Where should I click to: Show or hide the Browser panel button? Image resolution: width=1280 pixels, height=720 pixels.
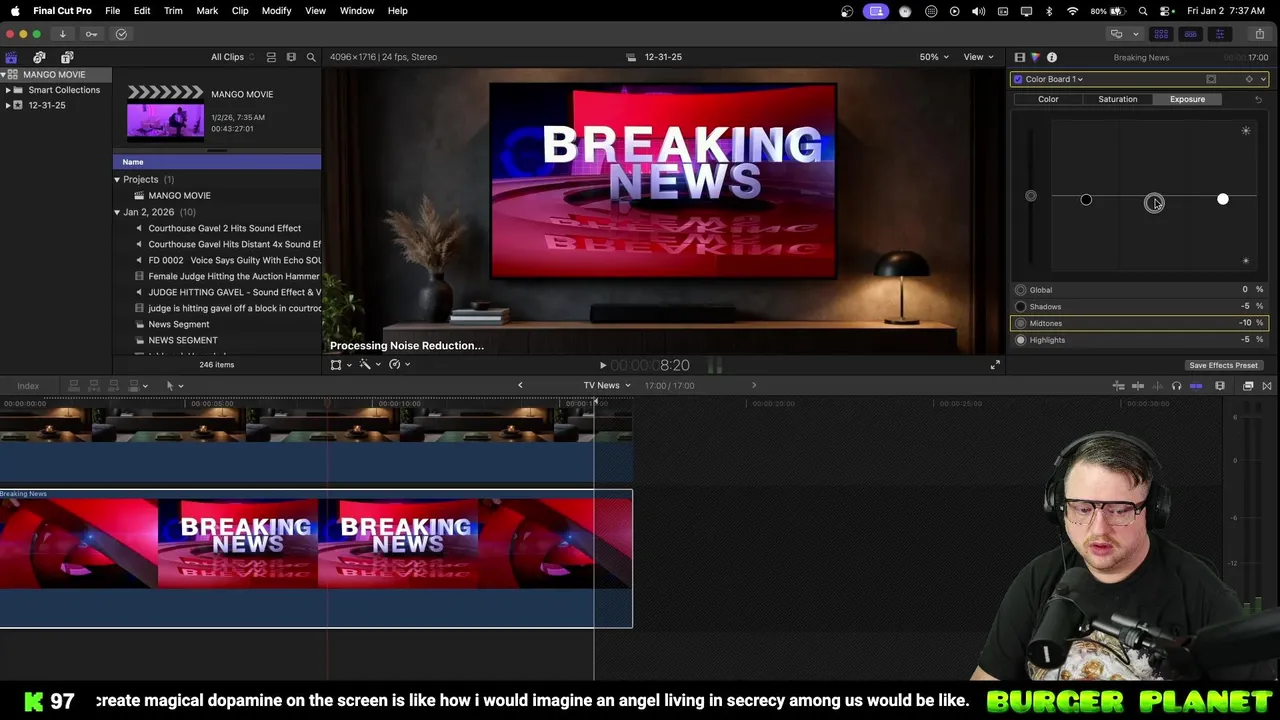pyautogui.click(x=1161, y=34)
